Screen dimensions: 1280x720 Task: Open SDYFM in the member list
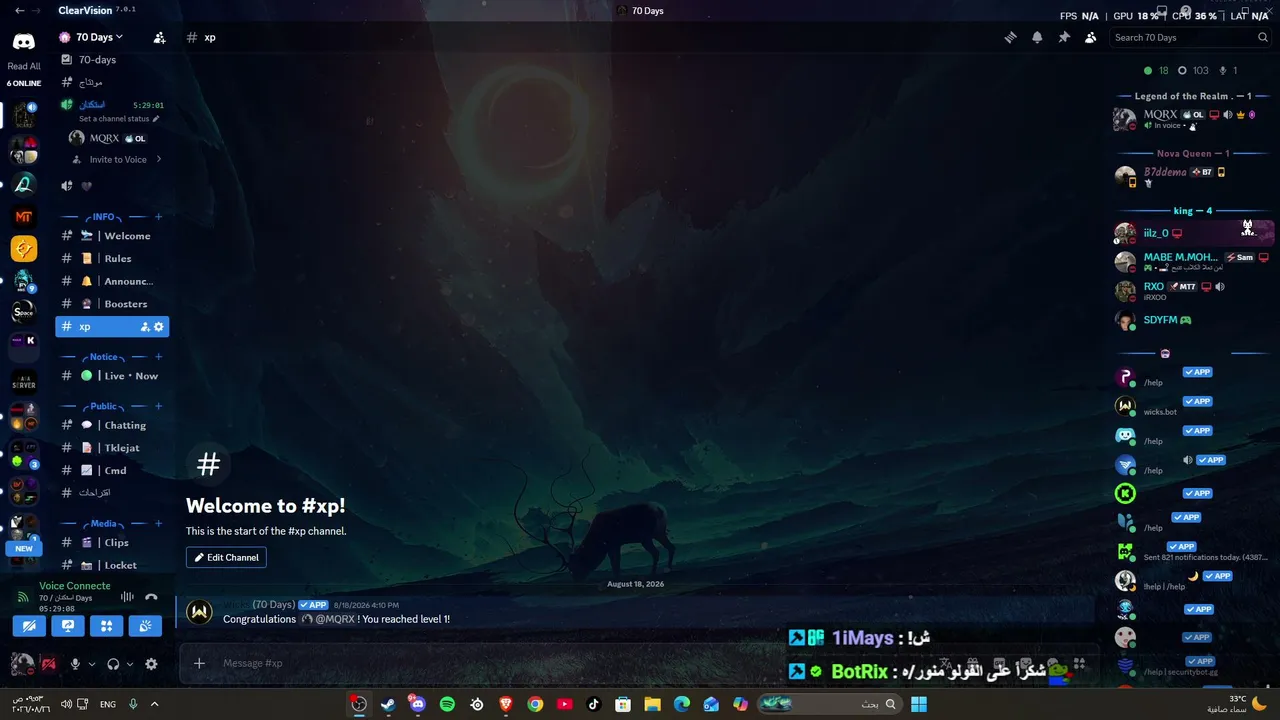[1192, 320]
